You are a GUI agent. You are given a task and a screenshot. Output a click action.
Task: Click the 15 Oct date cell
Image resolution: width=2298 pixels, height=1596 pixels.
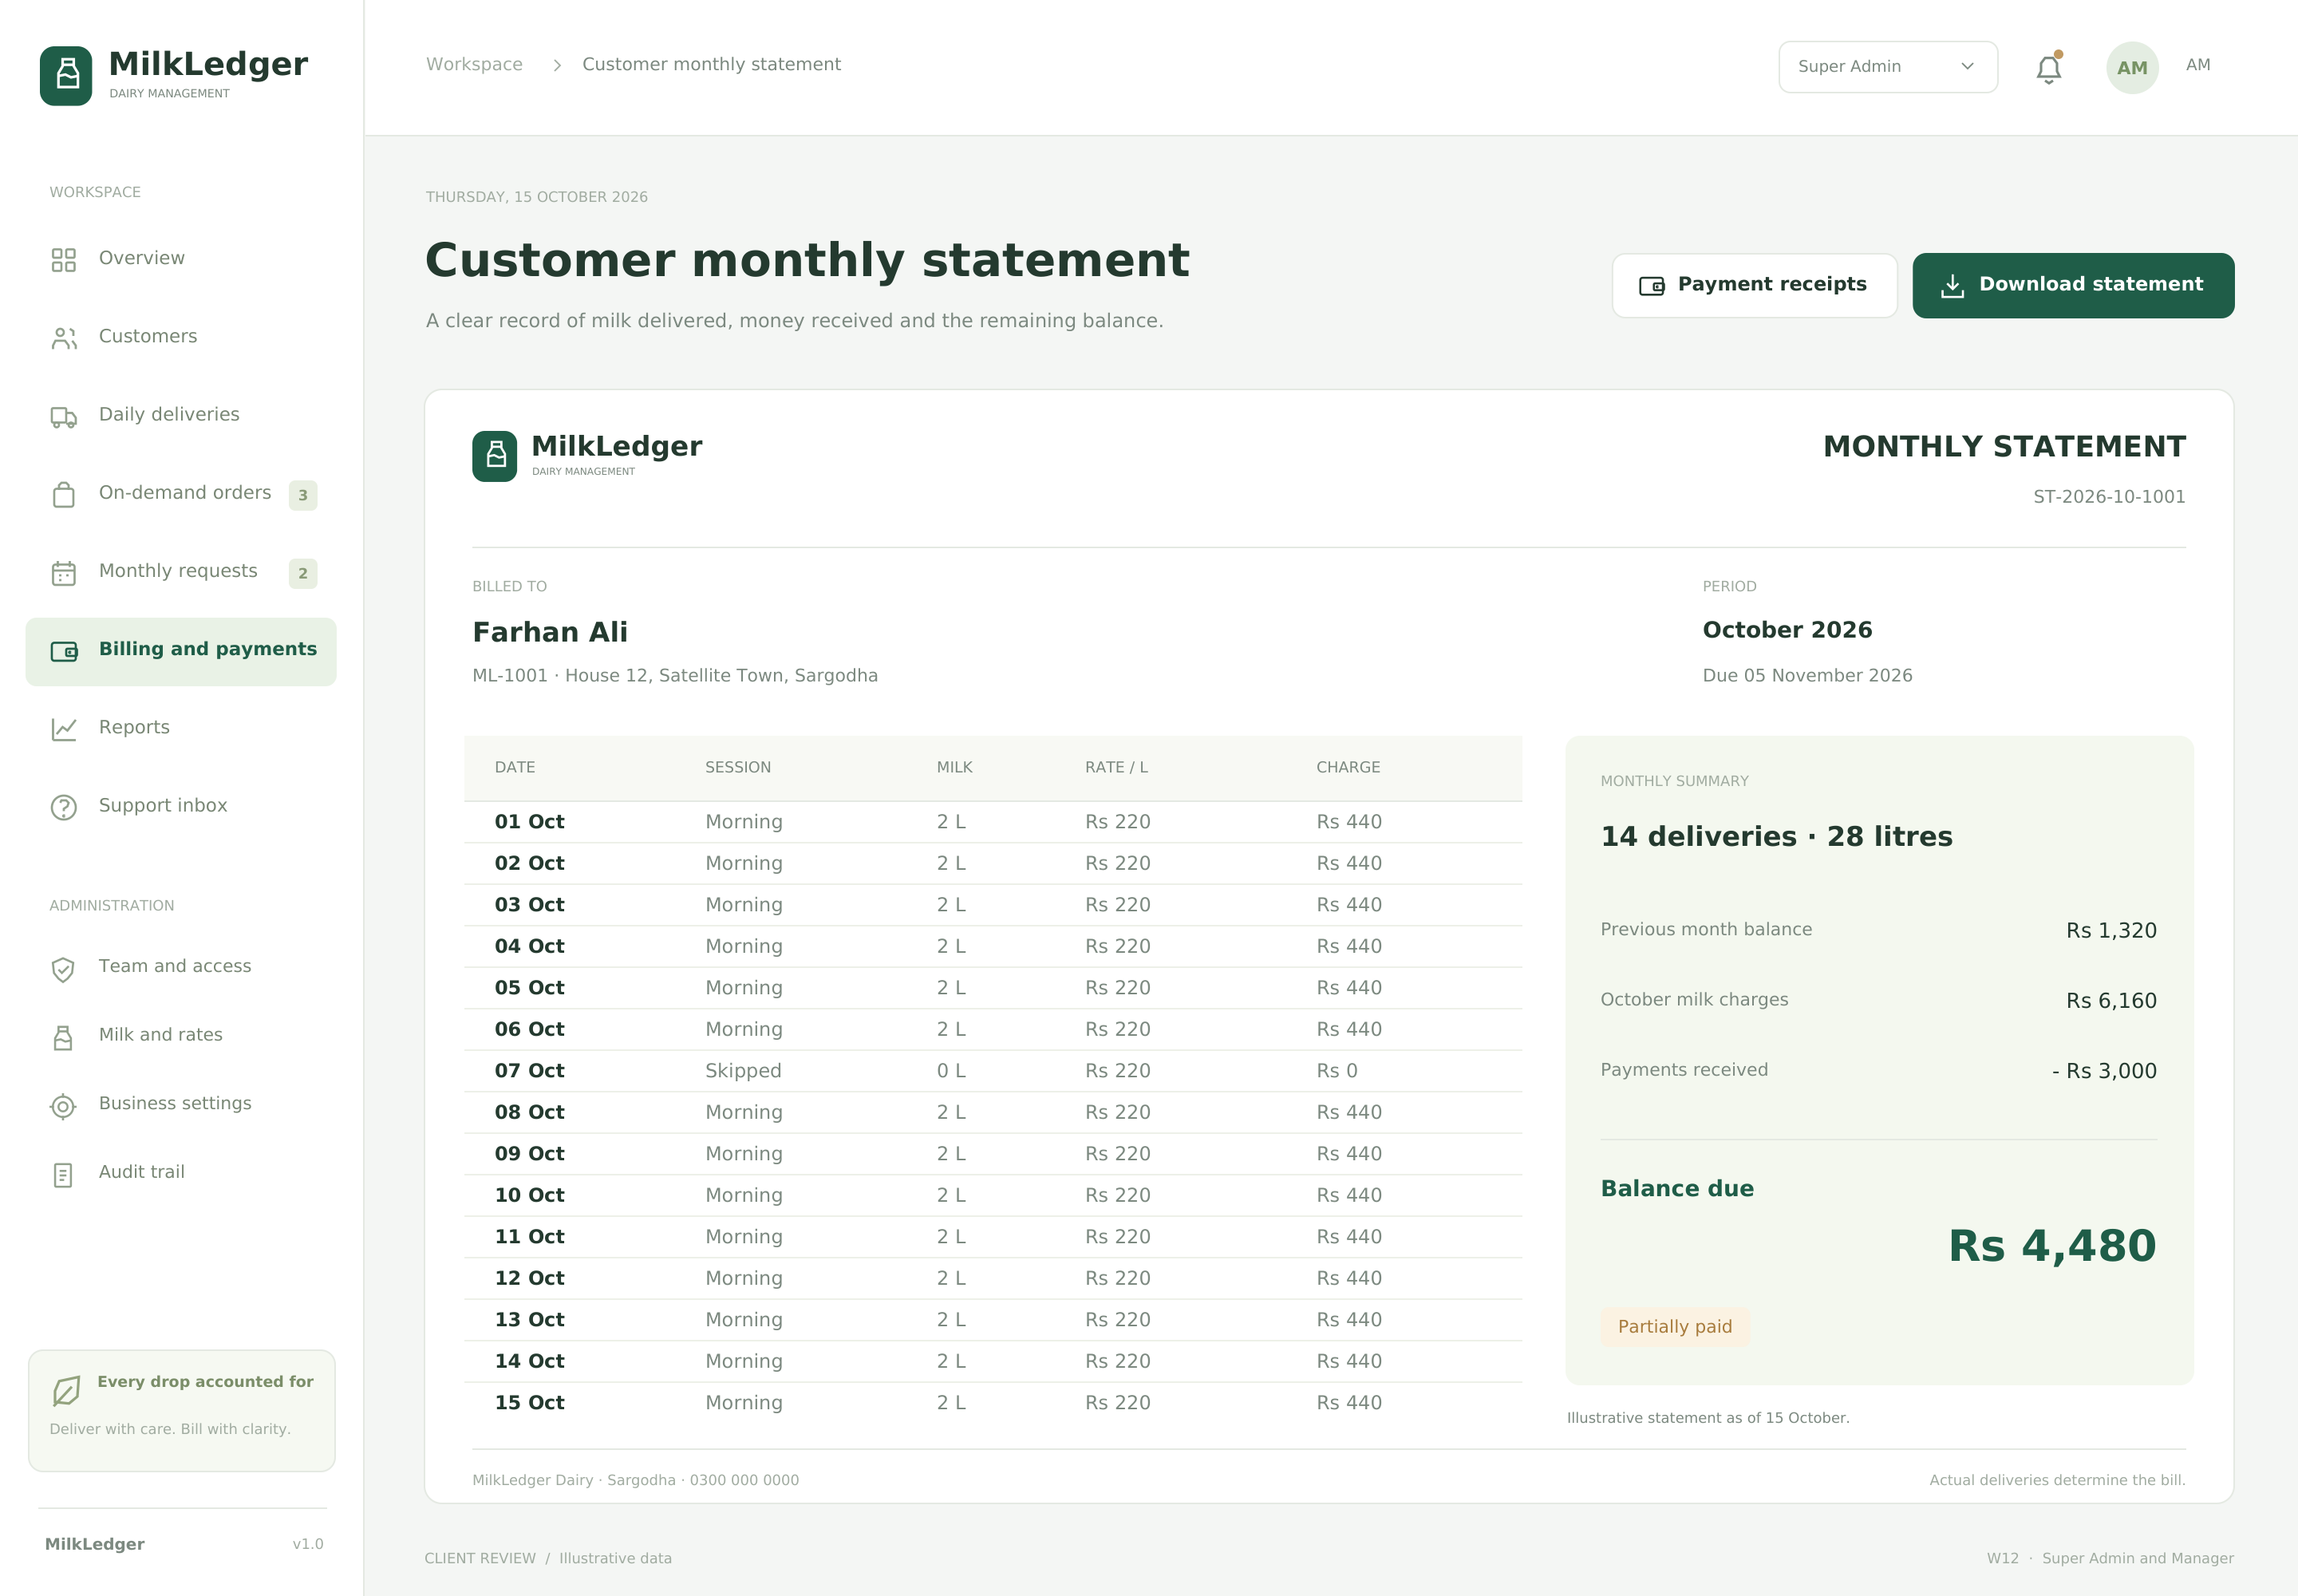point(529,1402)
